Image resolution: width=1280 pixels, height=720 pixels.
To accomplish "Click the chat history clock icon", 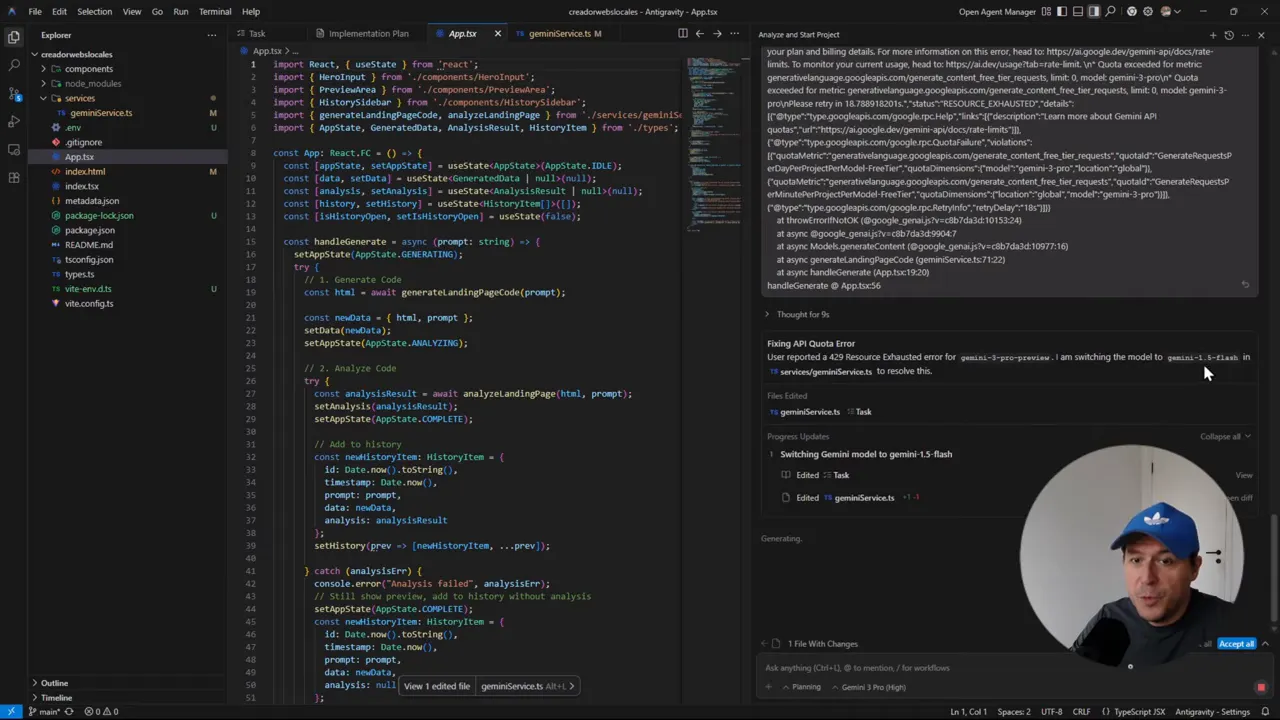I will 1229,35.
